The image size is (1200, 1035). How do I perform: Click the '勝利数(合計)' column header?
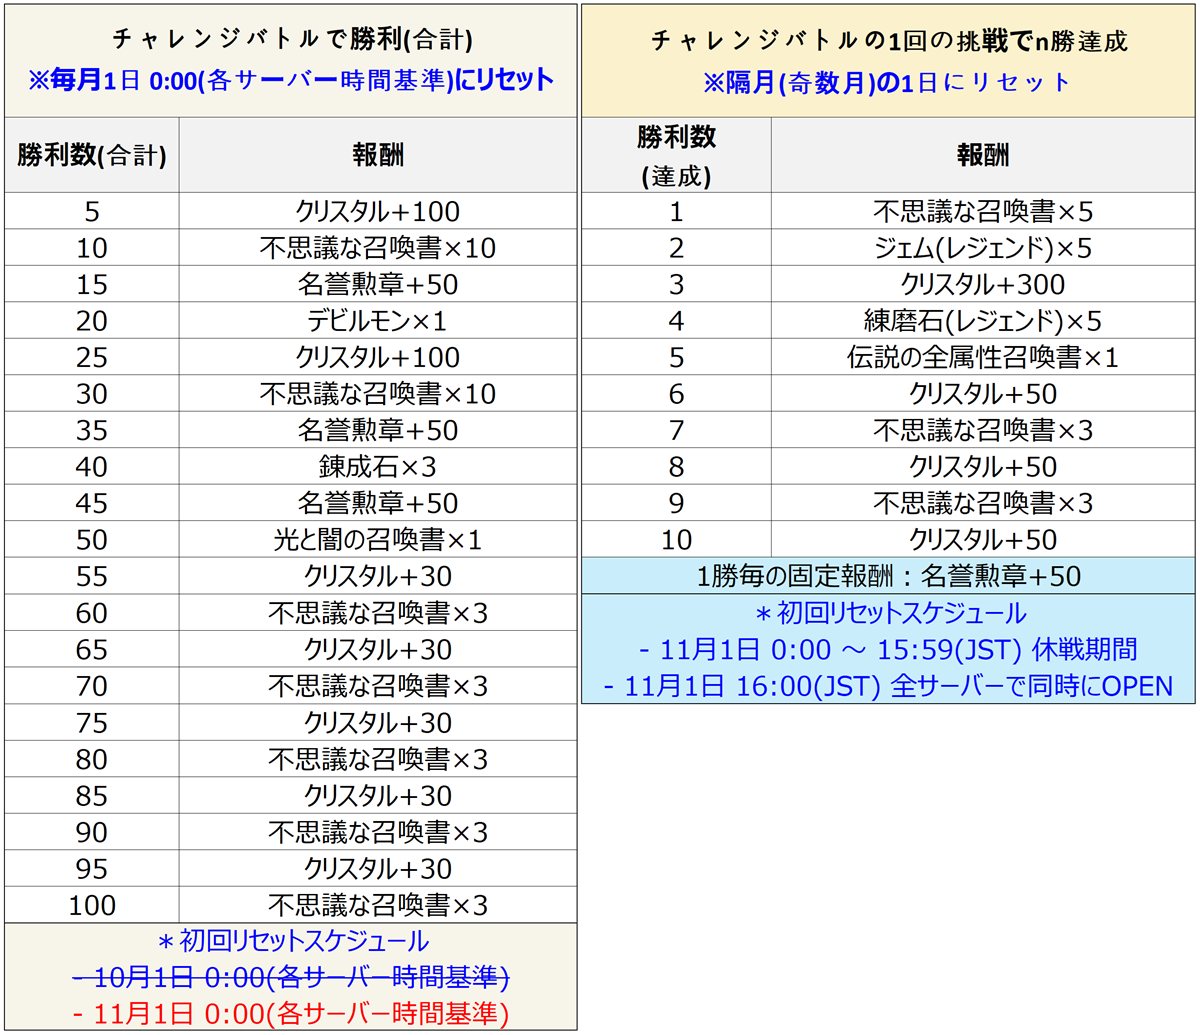[x=92, y=155]
